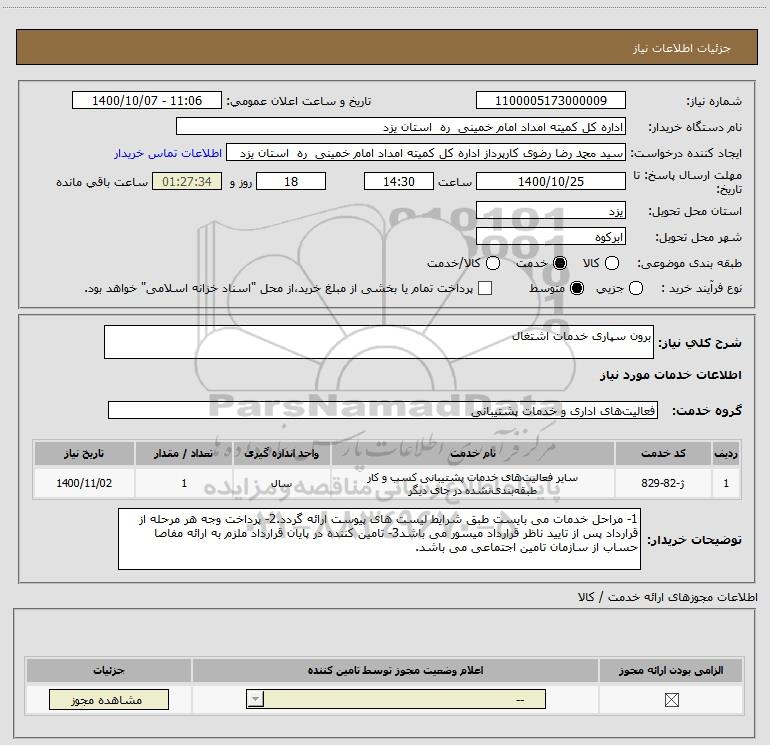Click the جزئیات column header
The width and height of the screenshot is (770, 745).
click(109, 670)
